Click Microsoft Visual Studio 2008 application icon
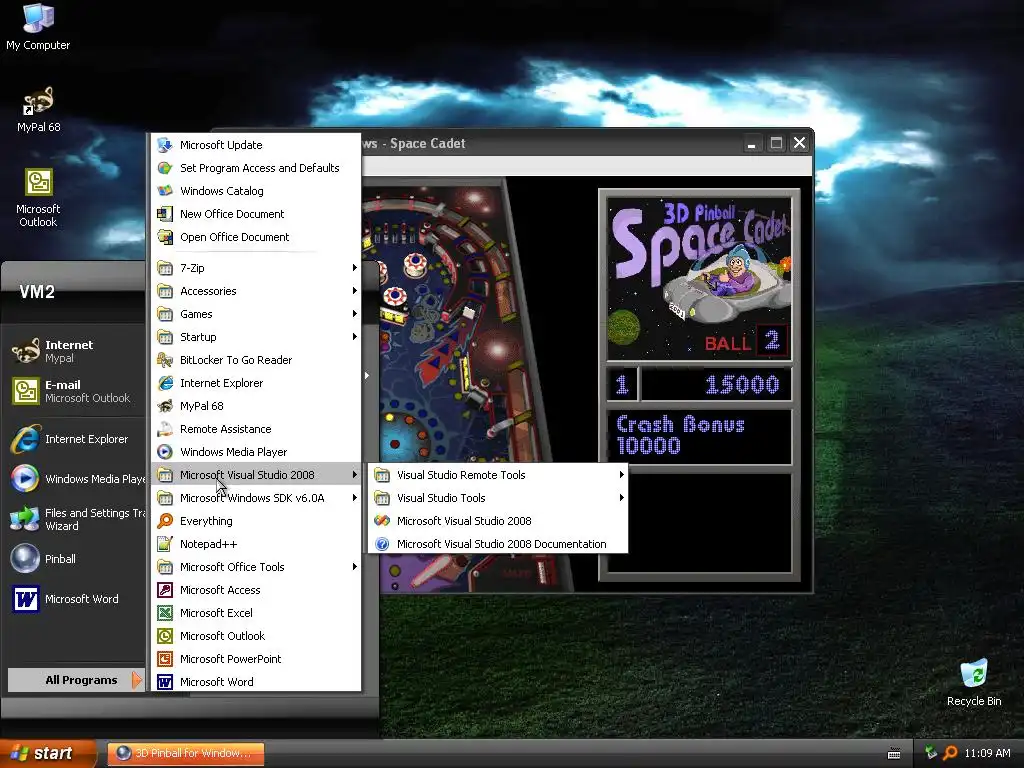Screen dimensions: 1024x768 point(382,521)
